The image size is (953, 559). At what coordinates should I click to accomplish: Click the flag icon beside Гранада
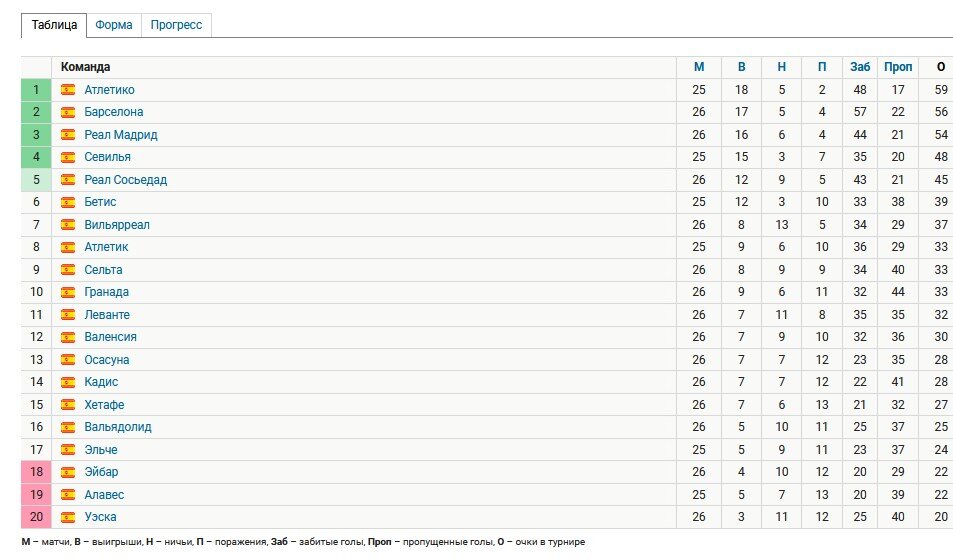pos(68,292)
